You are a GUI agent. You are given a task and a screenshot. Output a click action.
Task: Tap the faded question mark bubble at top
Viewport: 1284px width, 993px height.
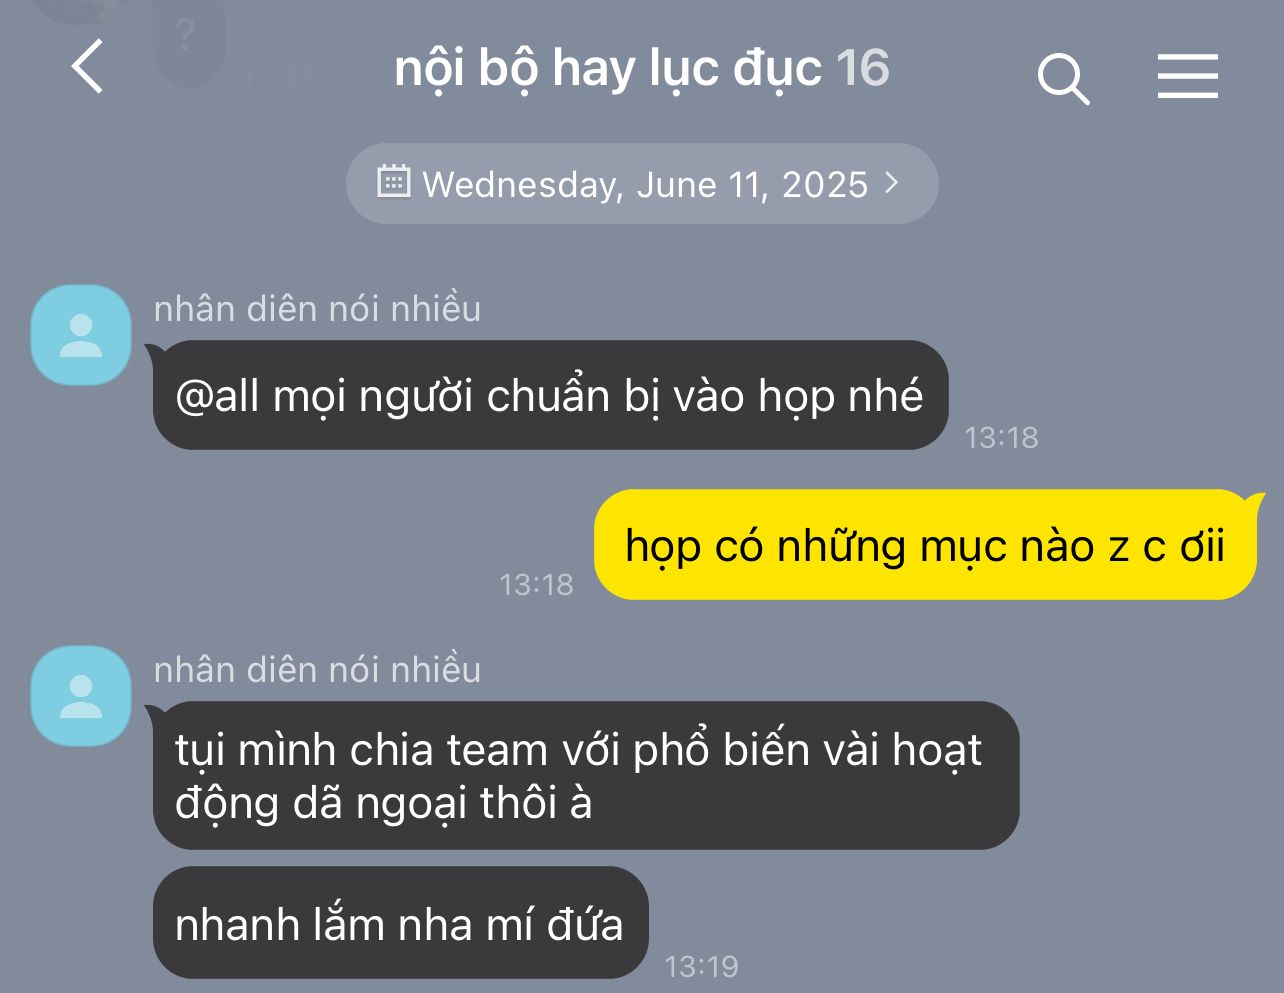pyautogui.click(x=188, y=40)
